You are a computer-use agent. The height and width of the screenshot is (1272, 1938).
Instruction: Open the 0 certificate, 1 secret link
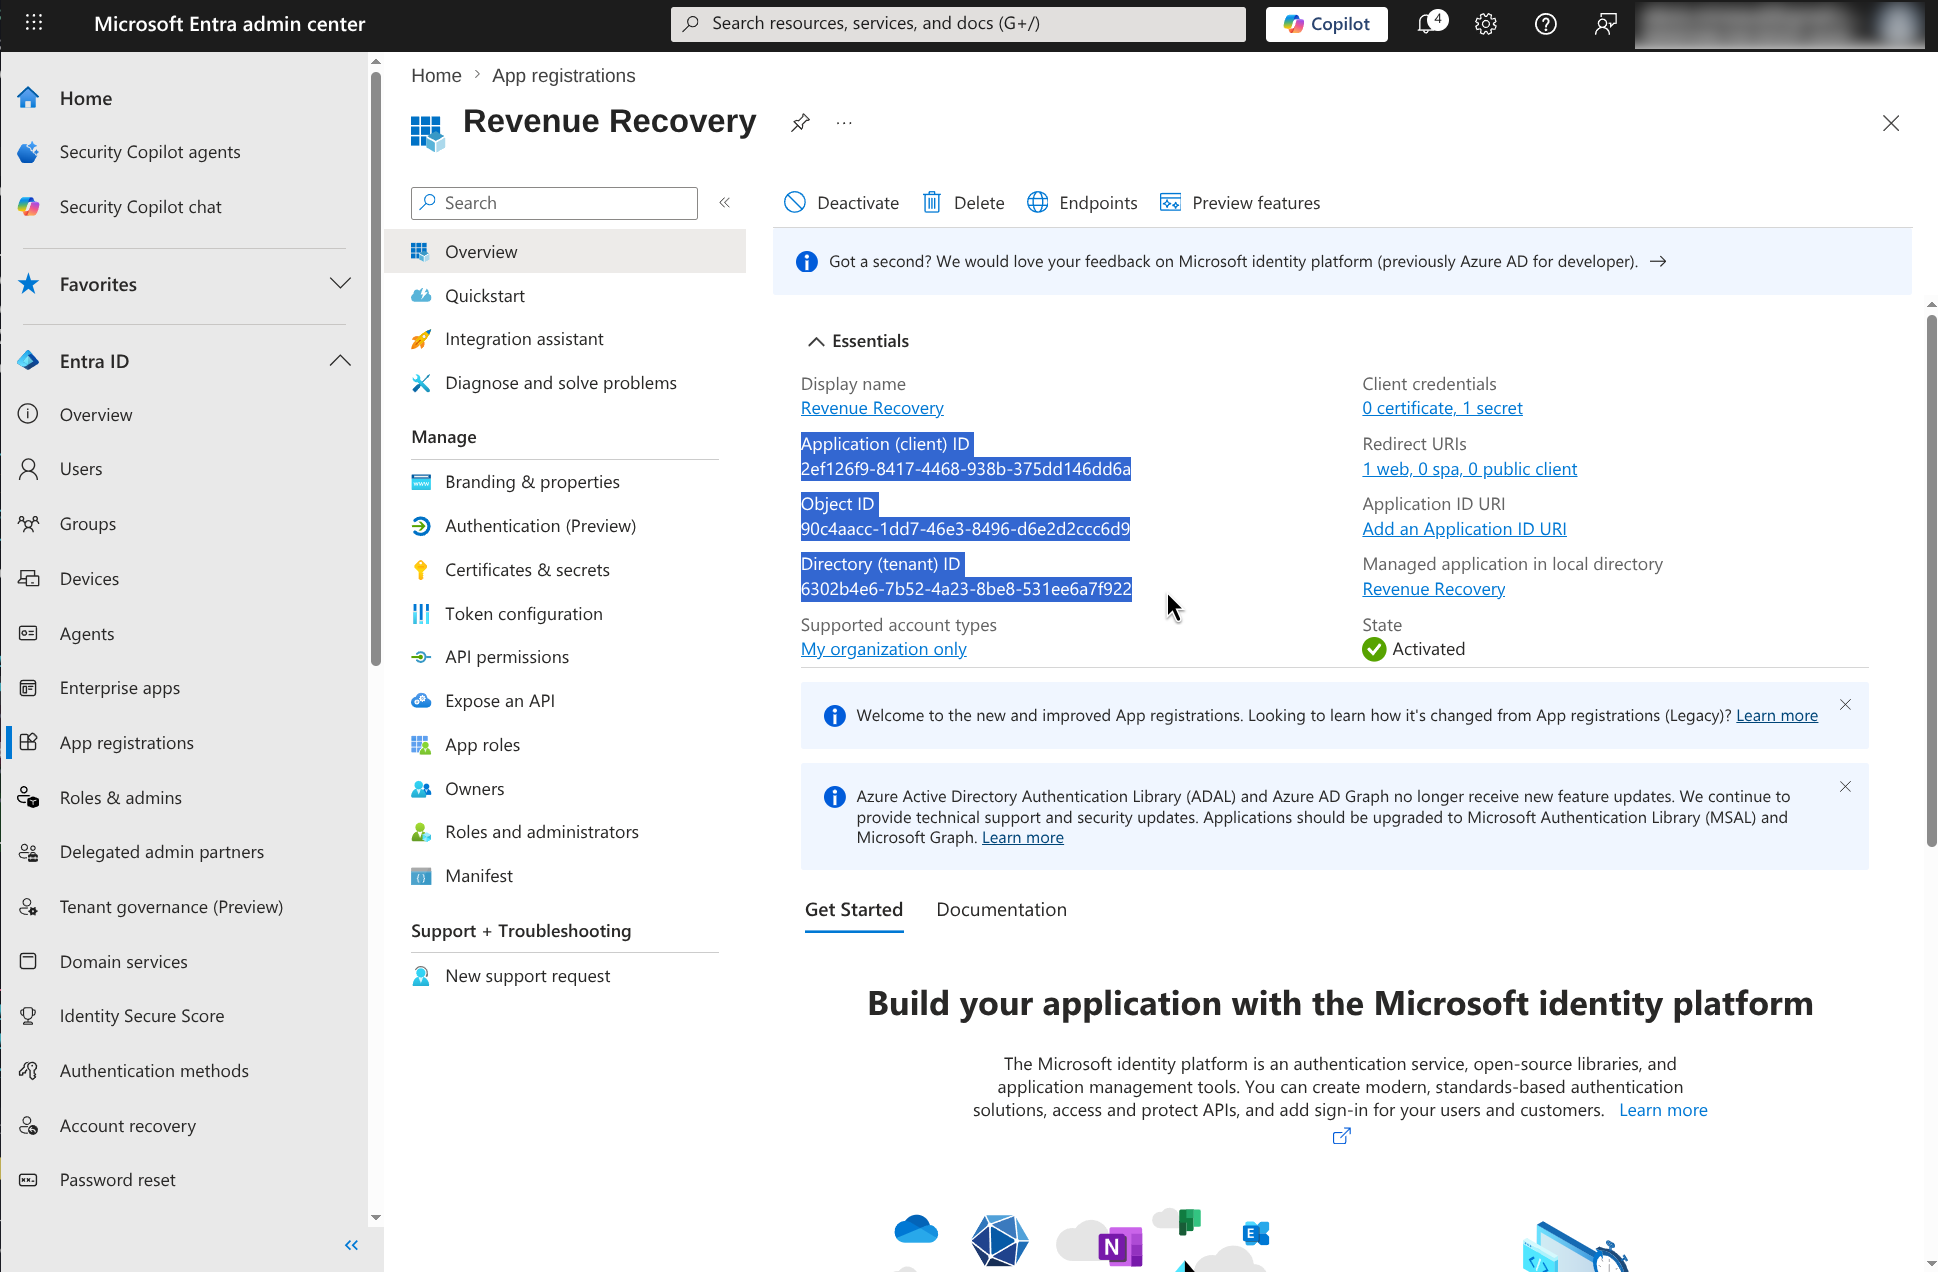tap(1442, 408)
